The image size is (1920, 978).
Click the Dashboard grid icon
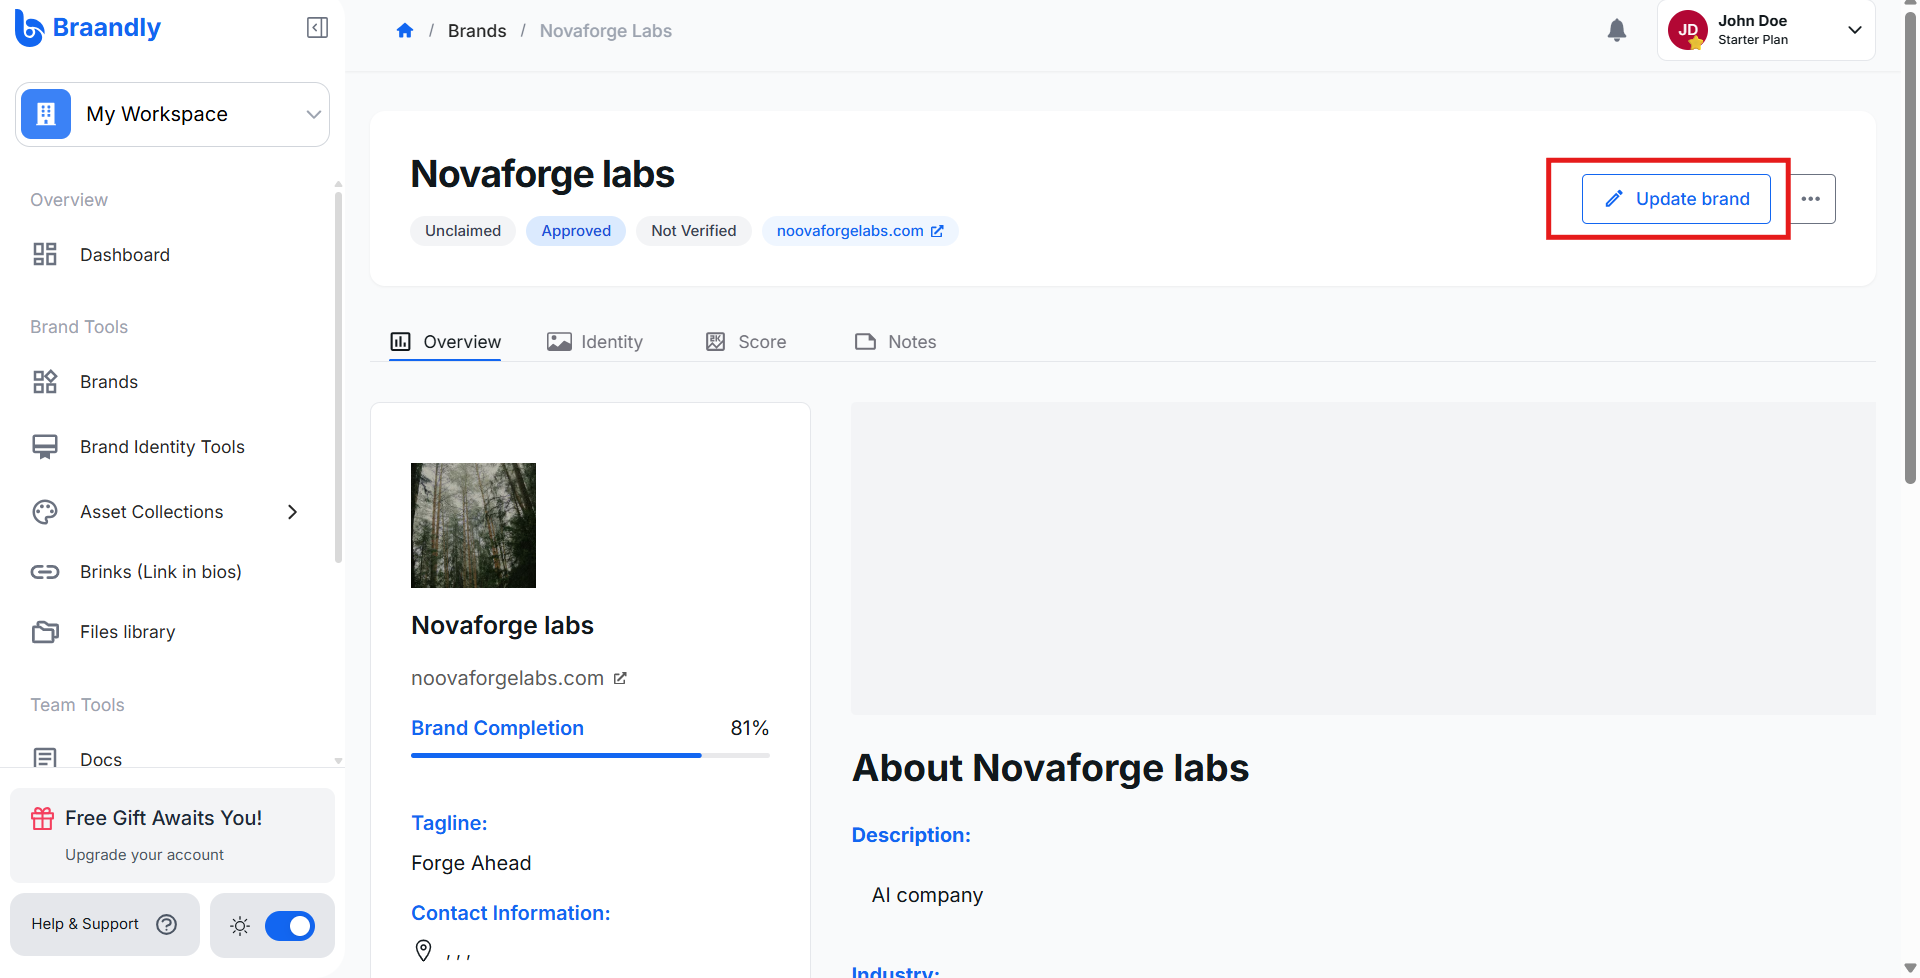pos(45,254)
